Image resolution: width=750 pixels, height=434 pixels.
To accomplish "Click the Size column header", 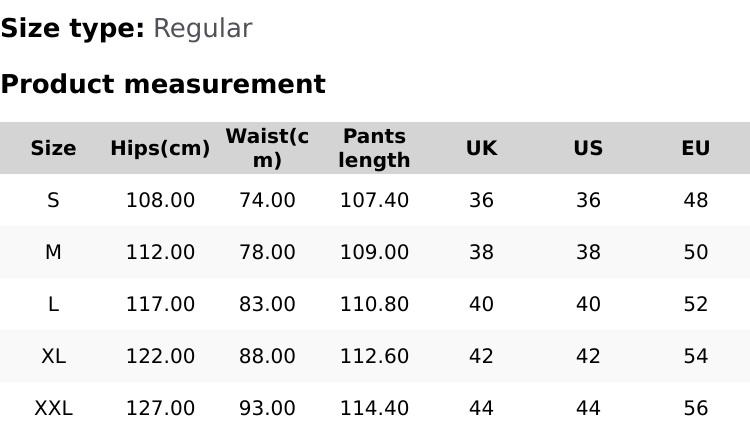I will click(x=53, y=149).
